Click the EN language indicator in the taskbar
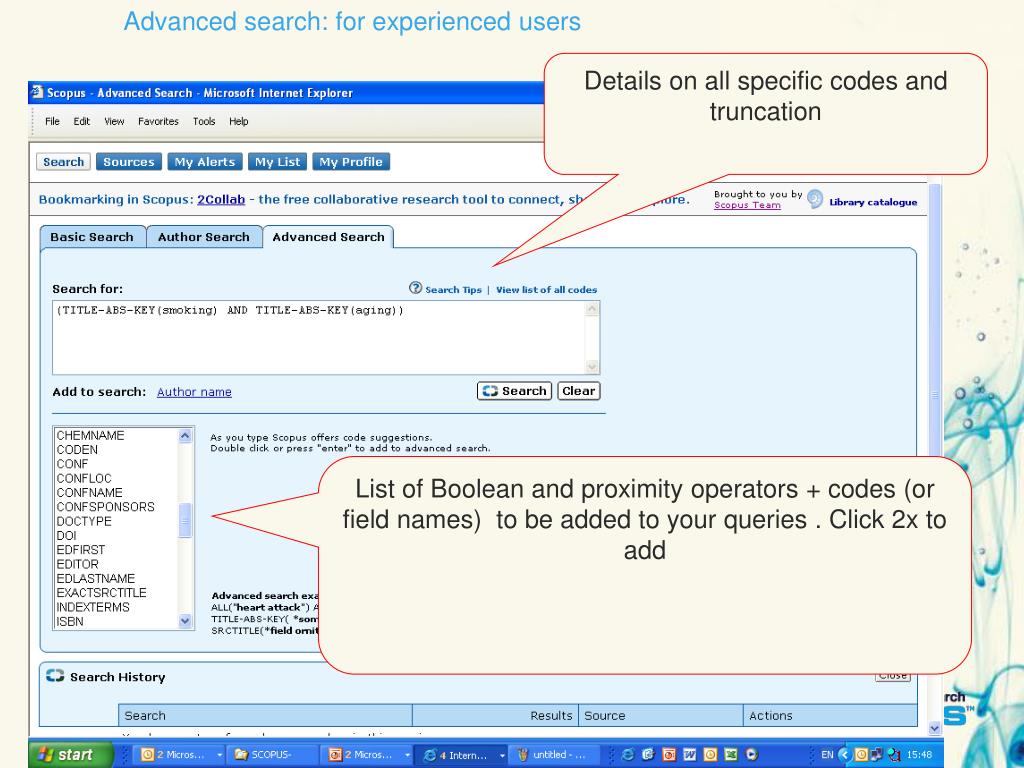Screen dimensions: 1024x768 coord(827,755)
